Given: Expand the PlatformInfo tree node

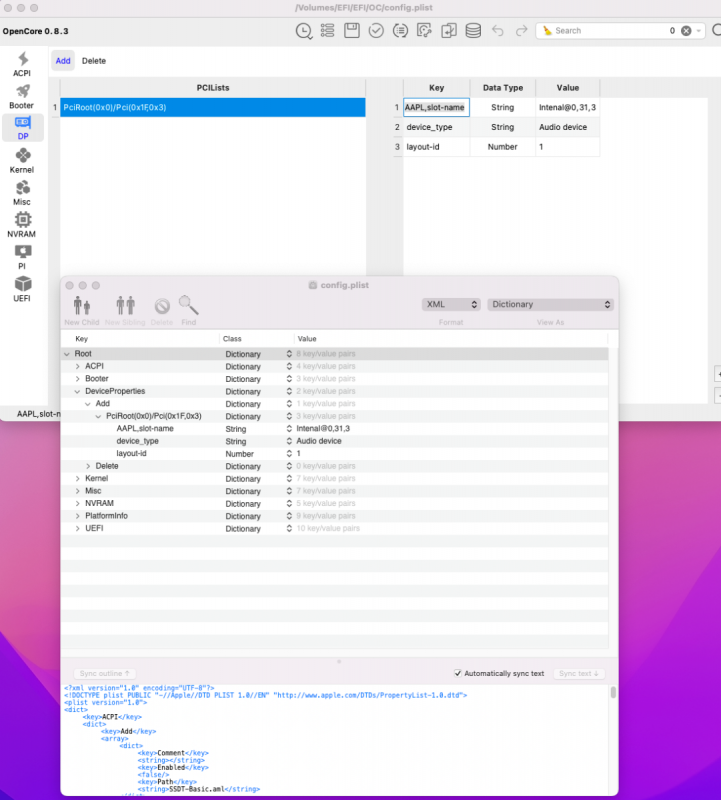Looking at the screenshot, I should pos(78,516).
